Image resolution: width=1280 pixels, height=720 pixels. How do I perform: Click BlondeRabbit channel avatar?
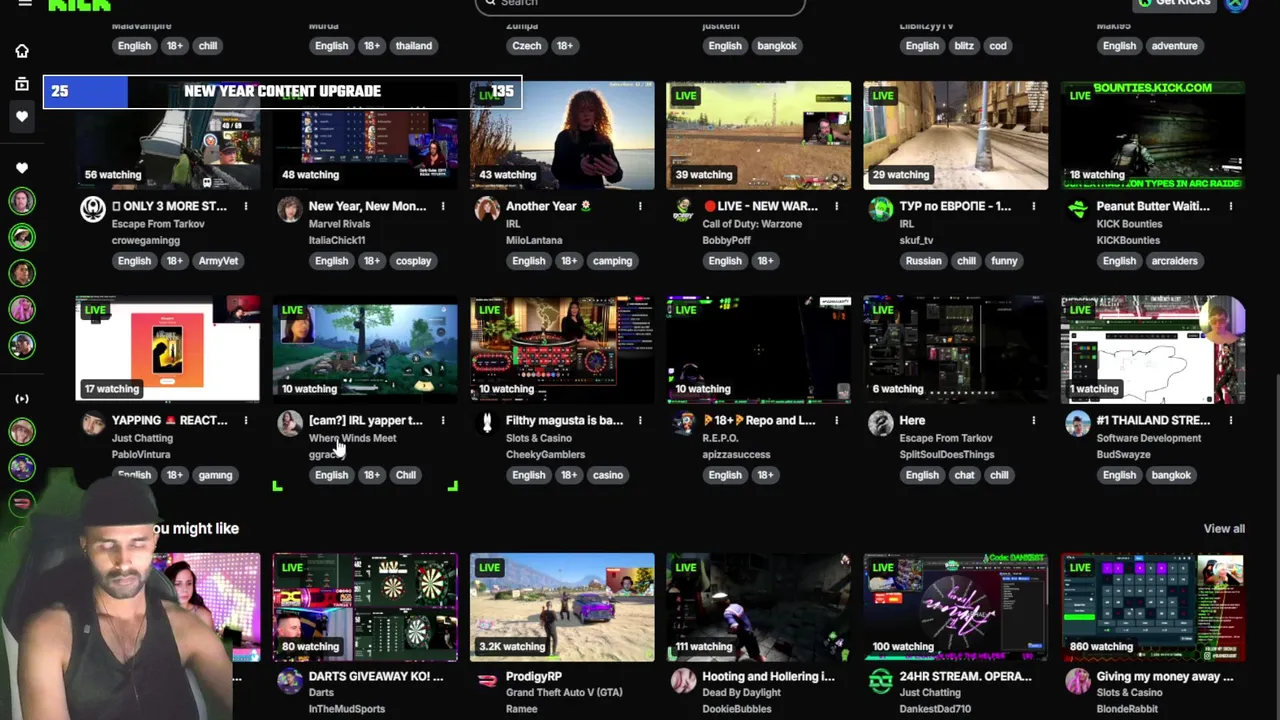click(1078, 681)
